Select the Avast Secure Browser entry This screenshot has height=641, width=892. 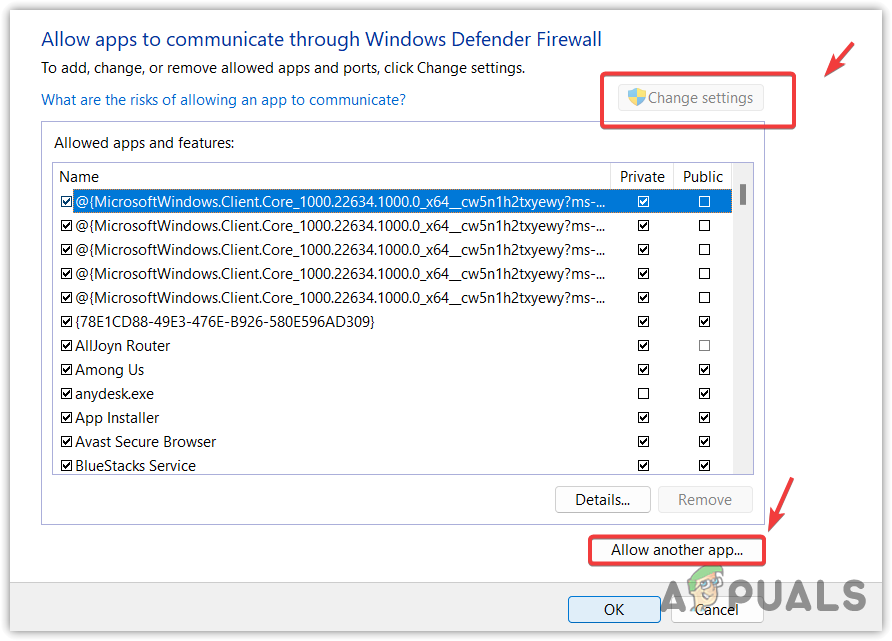coord(146,442)
